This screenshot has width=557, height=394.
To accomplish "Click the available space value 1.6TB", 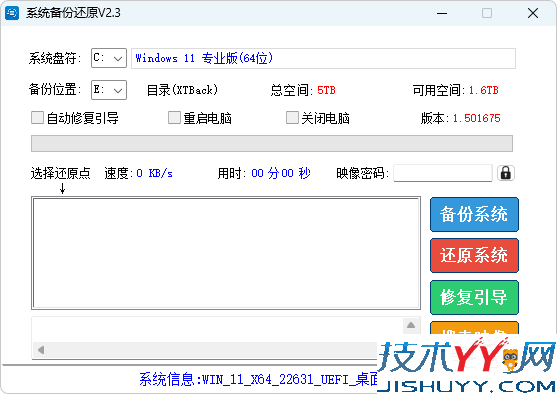I will [483, 90].
